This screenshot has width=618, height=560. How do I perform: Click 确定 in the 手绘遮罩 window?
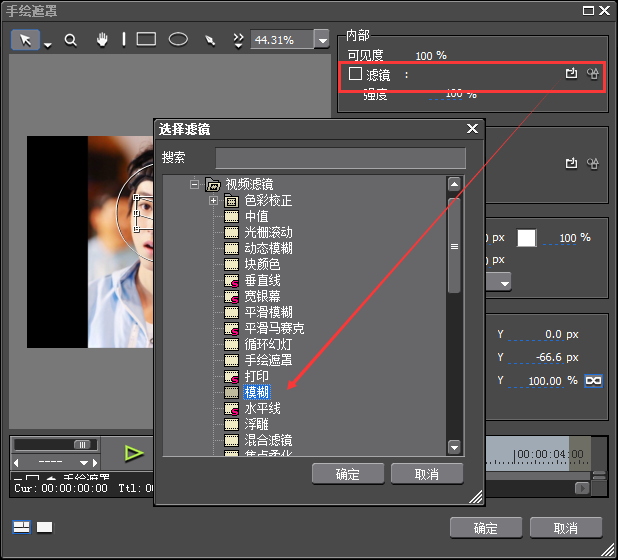coord(486,528)
